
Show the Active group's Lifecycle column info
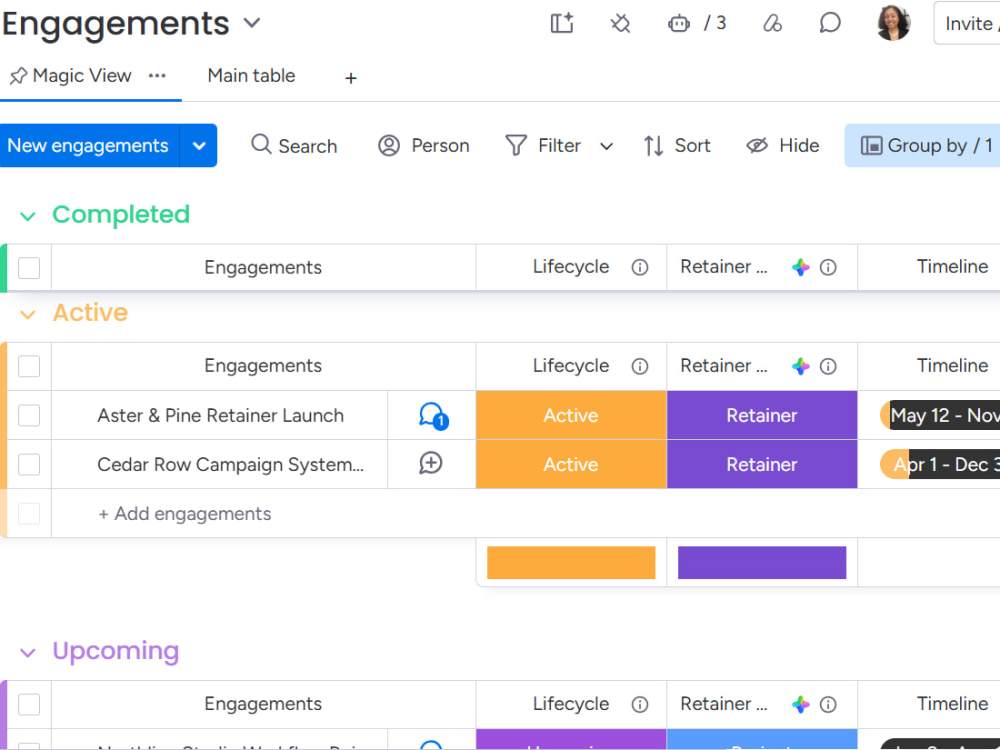click(x=640, y=366)
